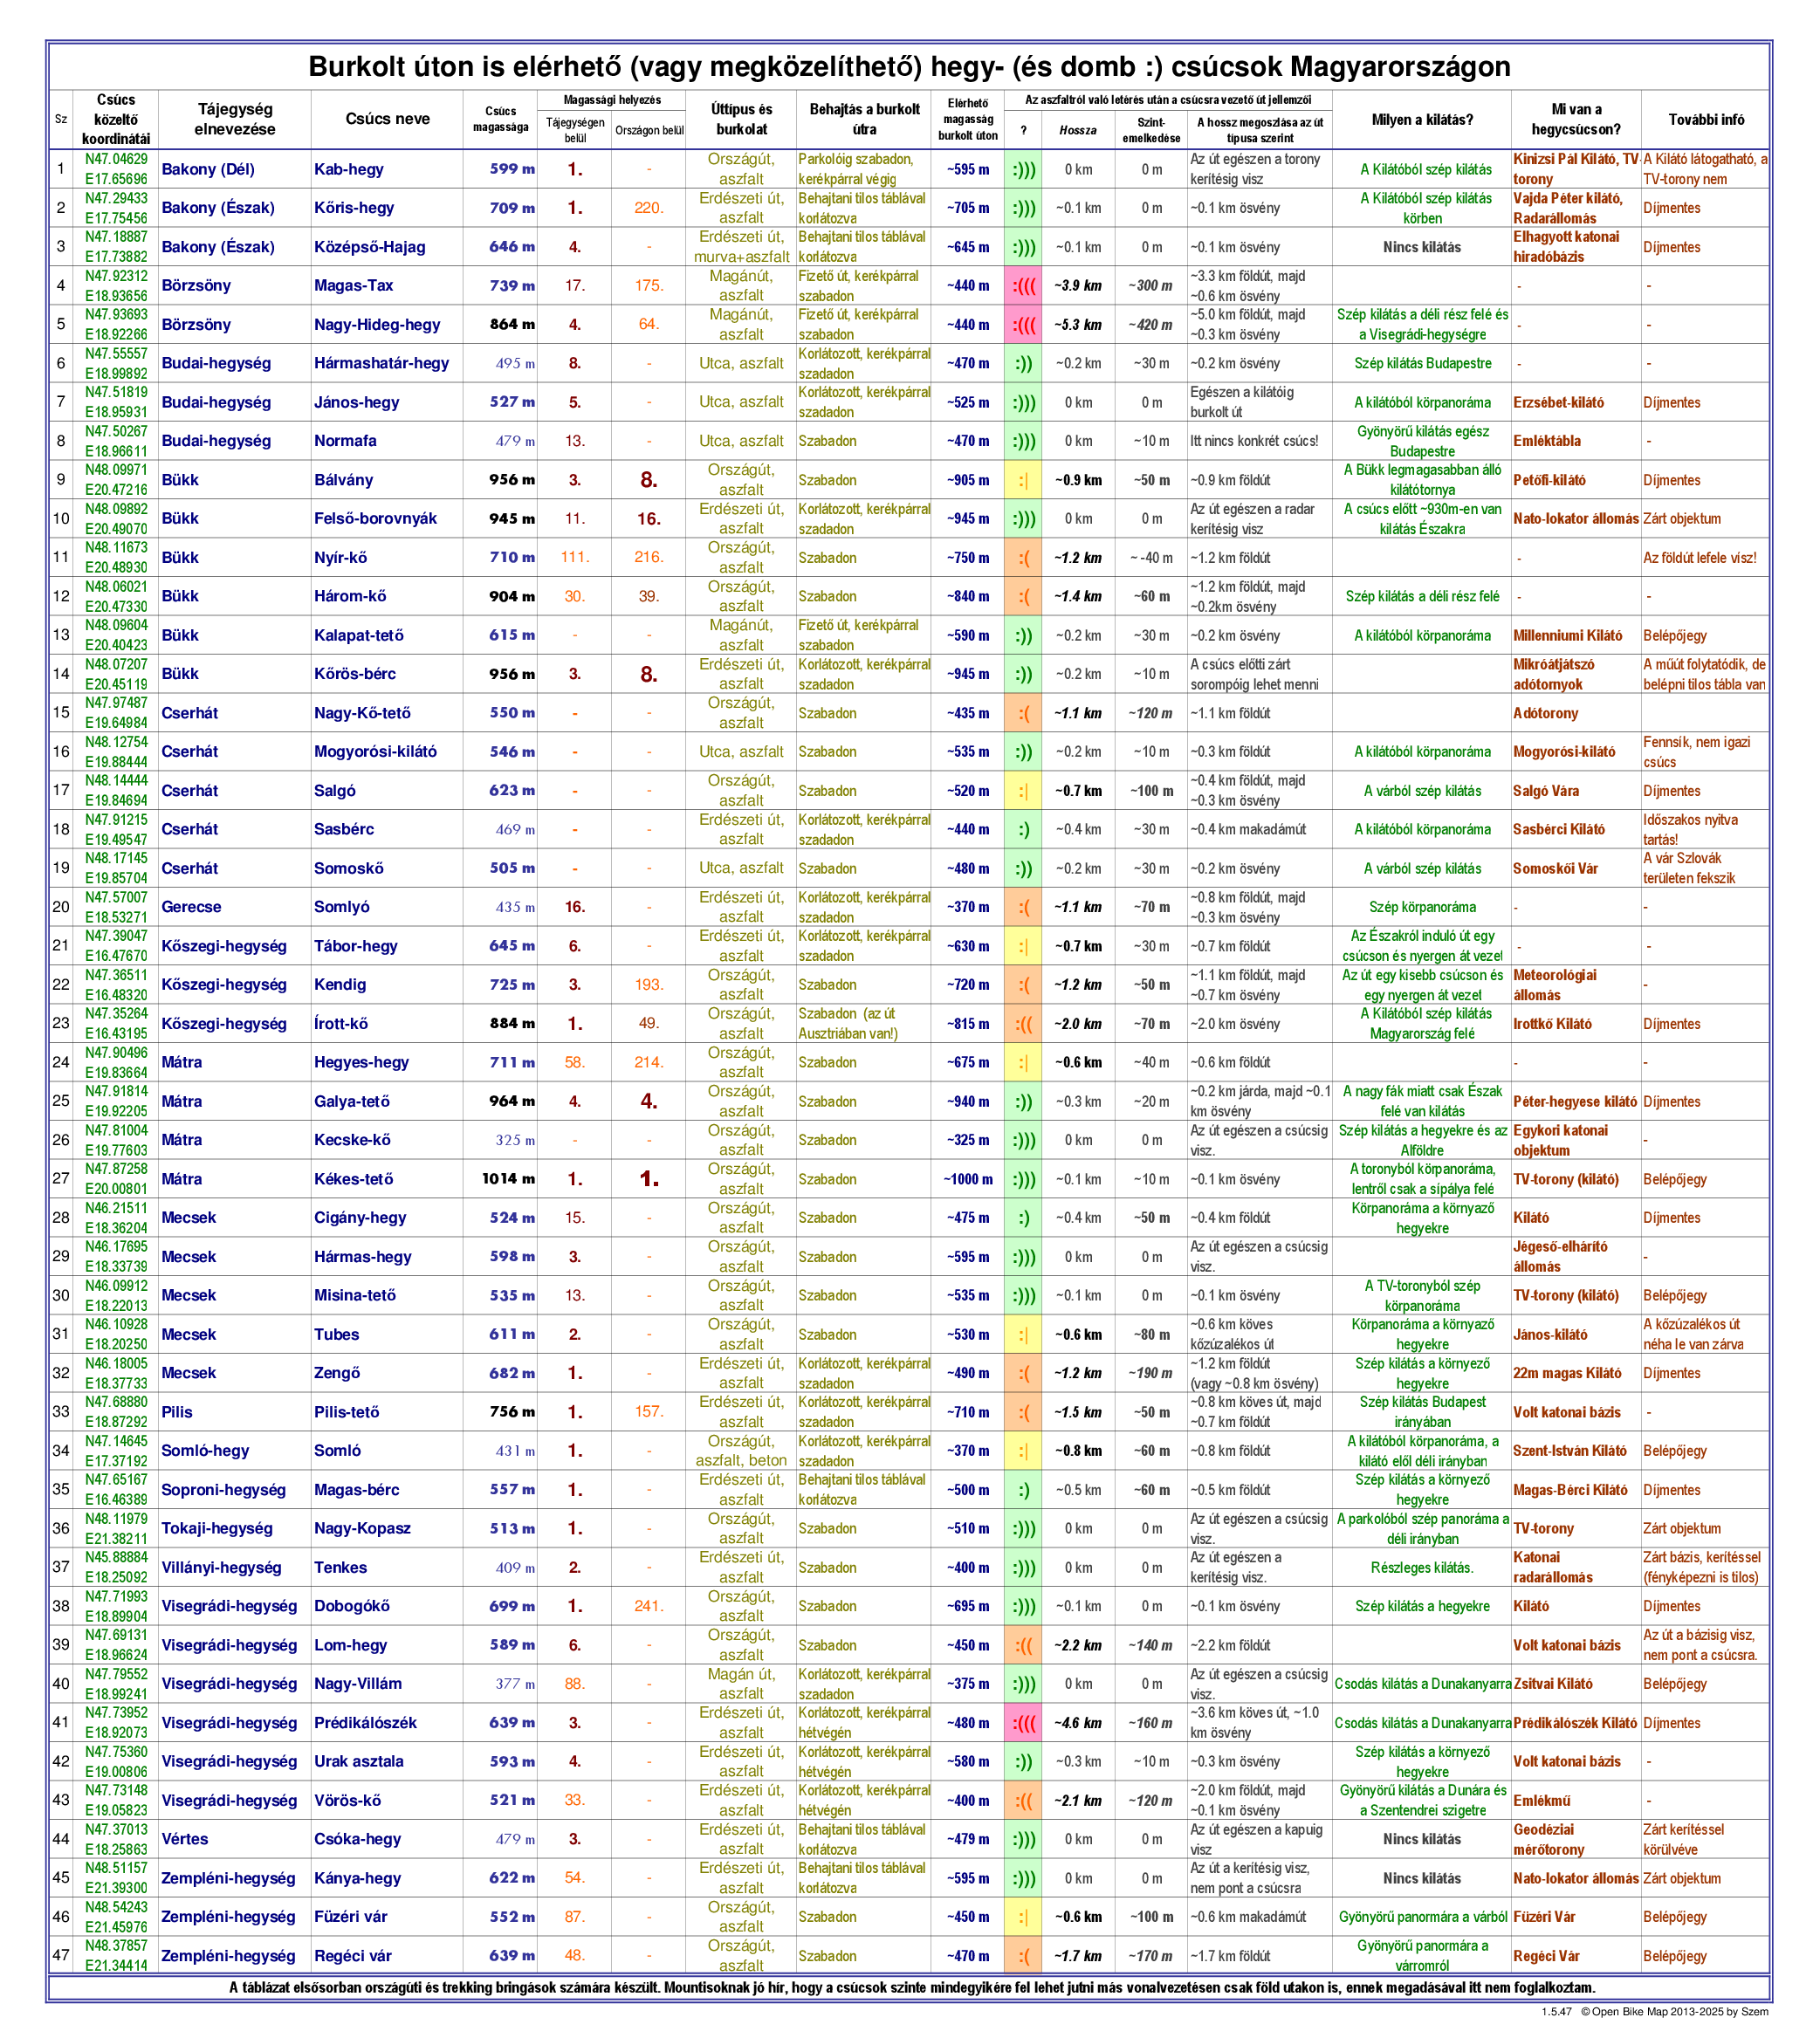Click the 1014 m height cell
The height and width of the screenshot is (2038, 1820).
508,1179
